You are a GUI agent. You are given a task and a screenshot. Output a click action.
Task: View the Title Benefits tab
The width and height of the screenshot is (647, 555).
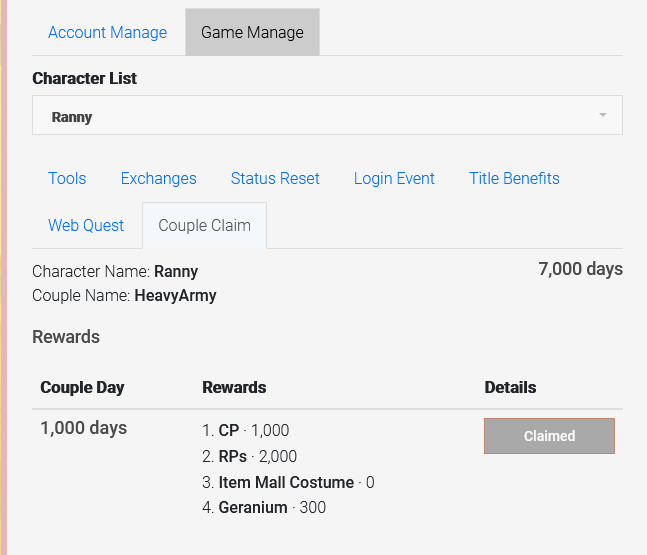point(514,178)
